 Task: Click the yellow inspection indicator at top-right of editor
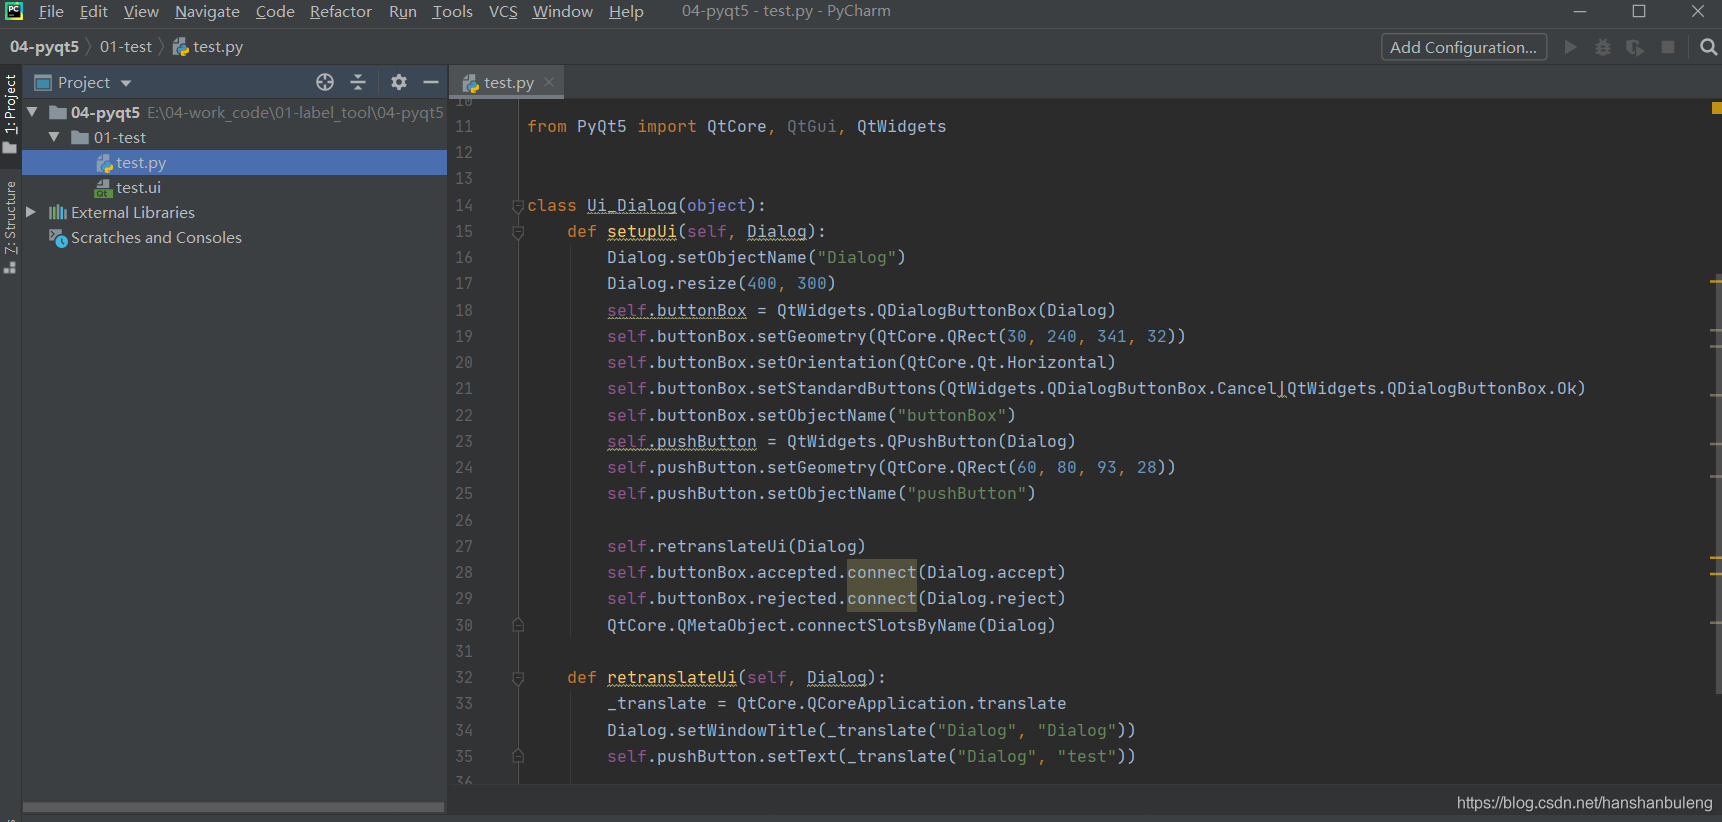click(x=1716, y=107)
